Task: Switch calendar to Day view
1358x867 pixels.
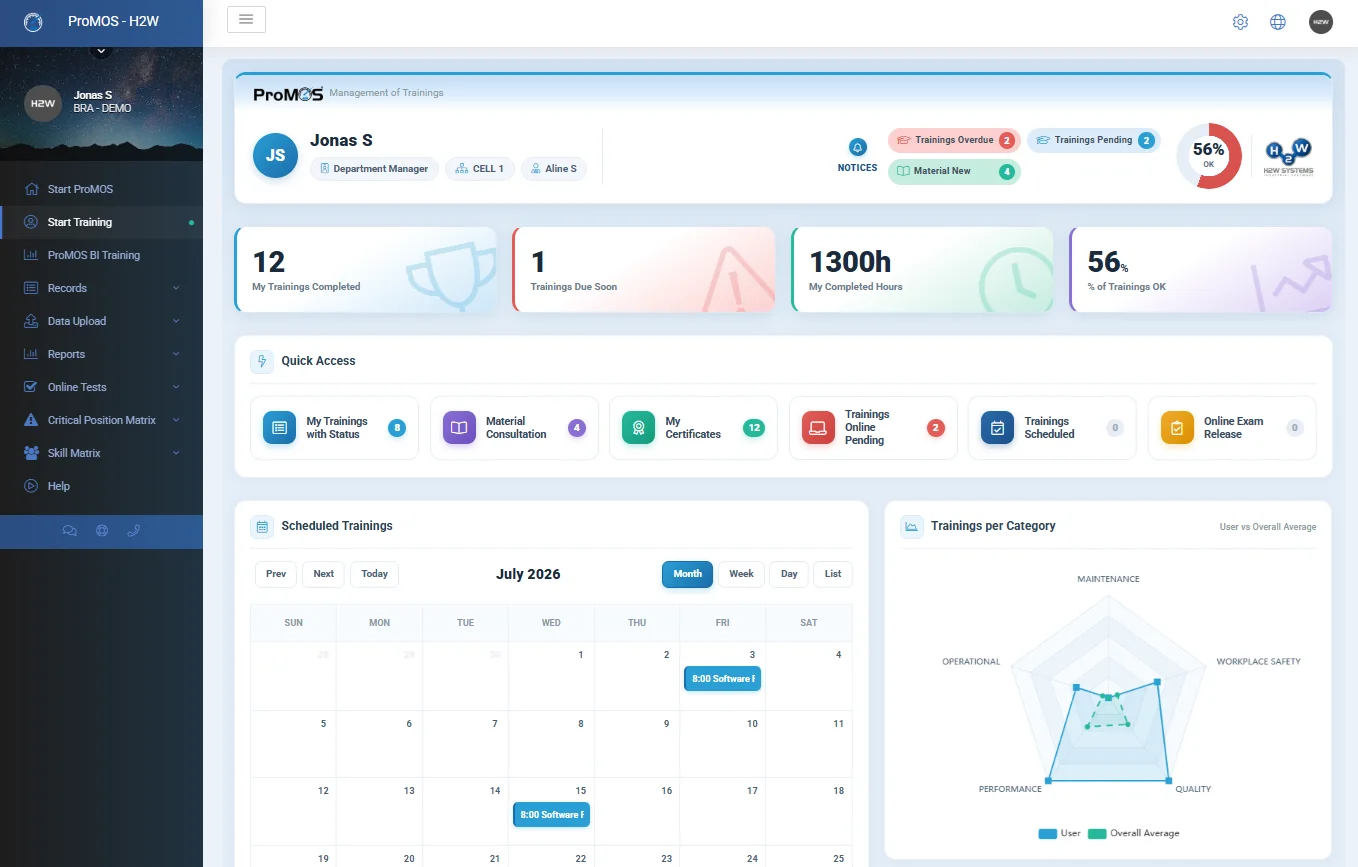Action: pyautogui.click(x=789, y=574)
